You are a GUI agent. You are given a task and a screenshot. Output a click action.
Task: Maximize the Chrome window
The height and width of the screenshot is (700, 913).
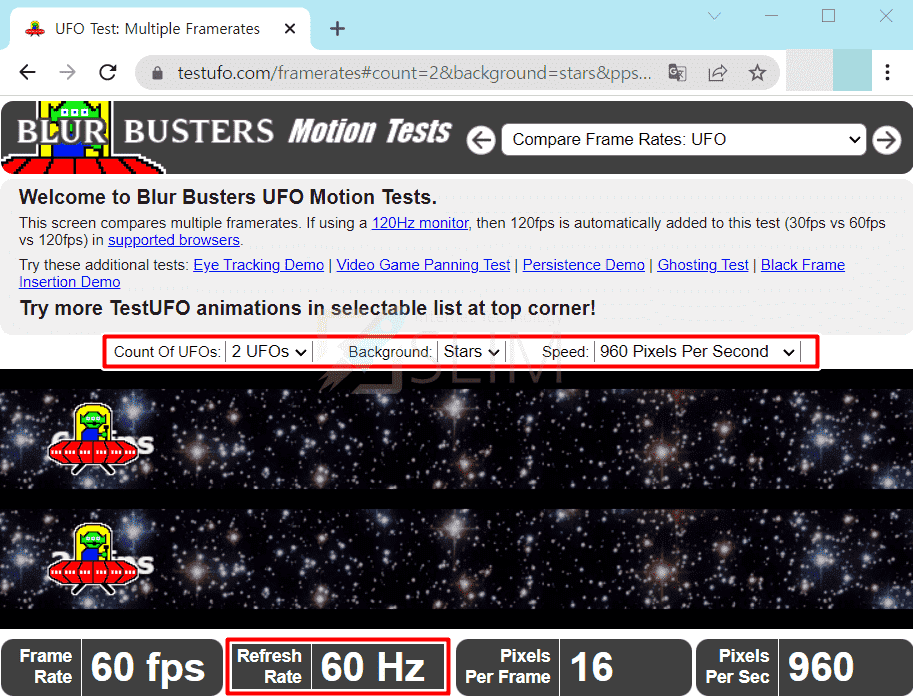point(828,16)
